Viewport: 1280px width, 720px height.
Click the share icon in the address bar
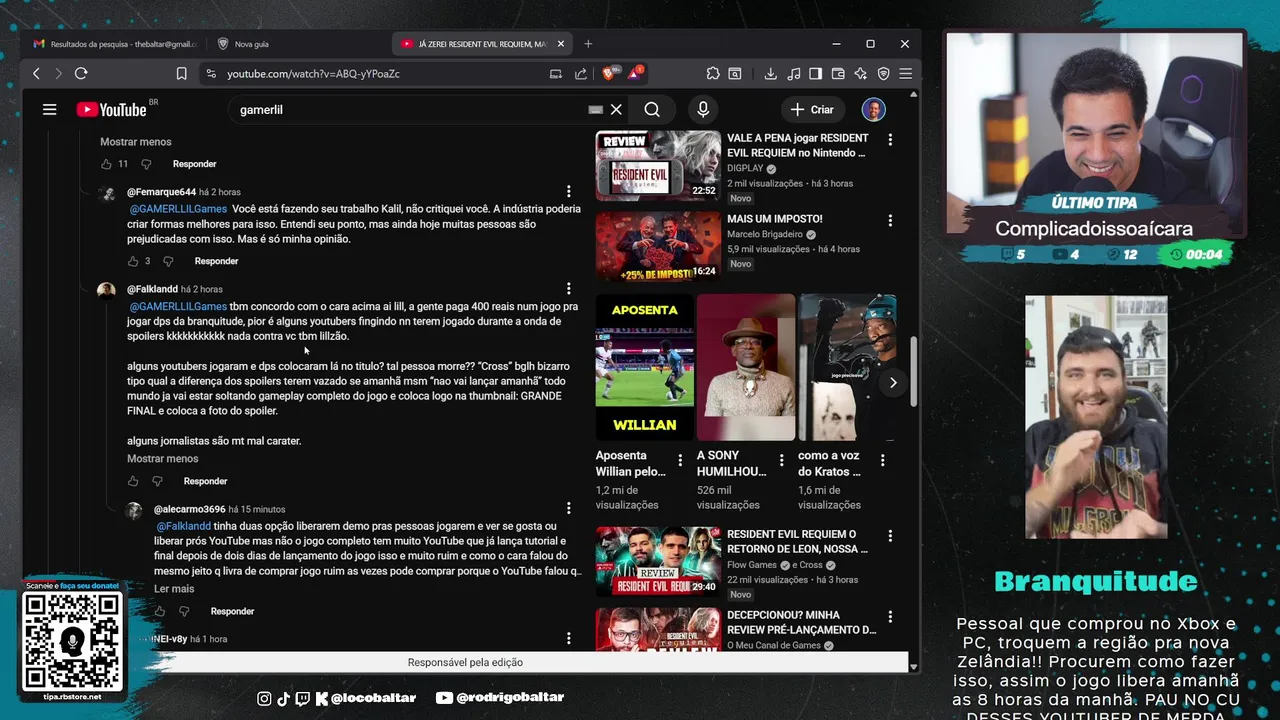pos(581,73)
